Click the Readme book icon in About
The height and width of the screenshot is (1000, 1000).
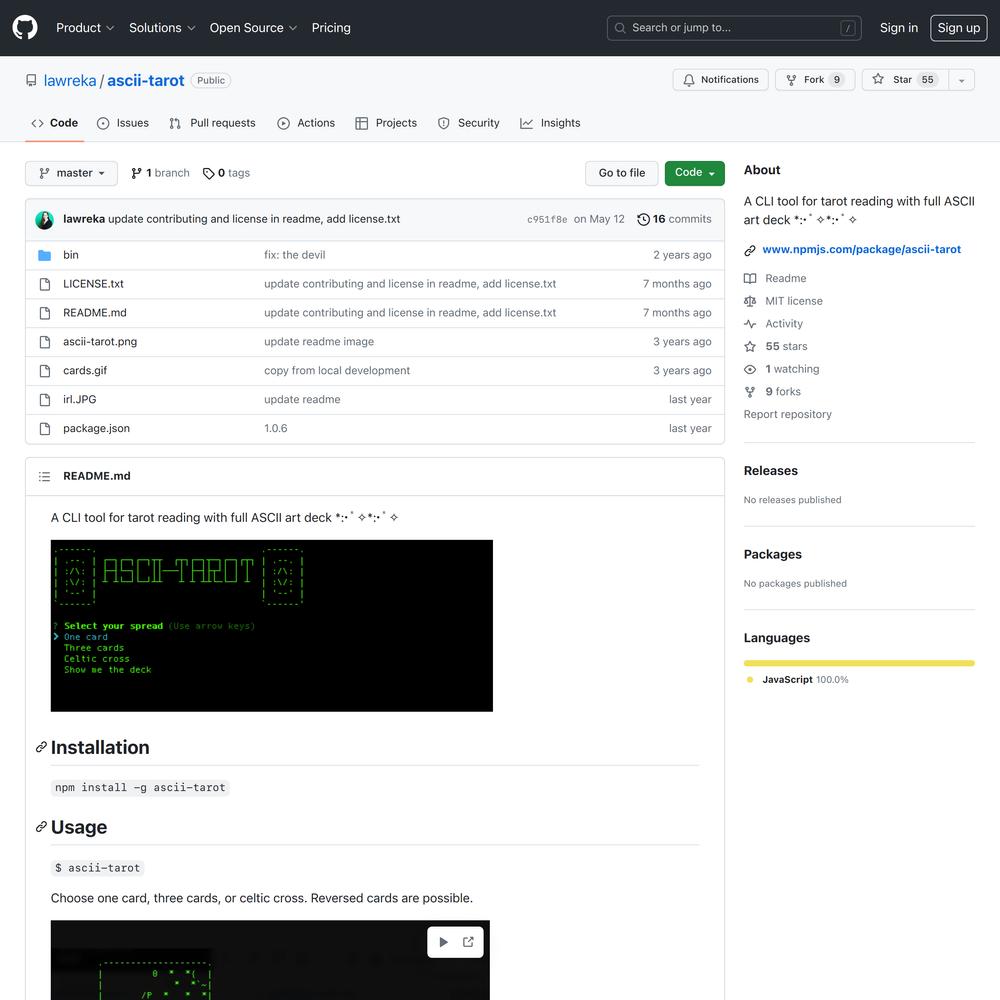coord(750,279)
